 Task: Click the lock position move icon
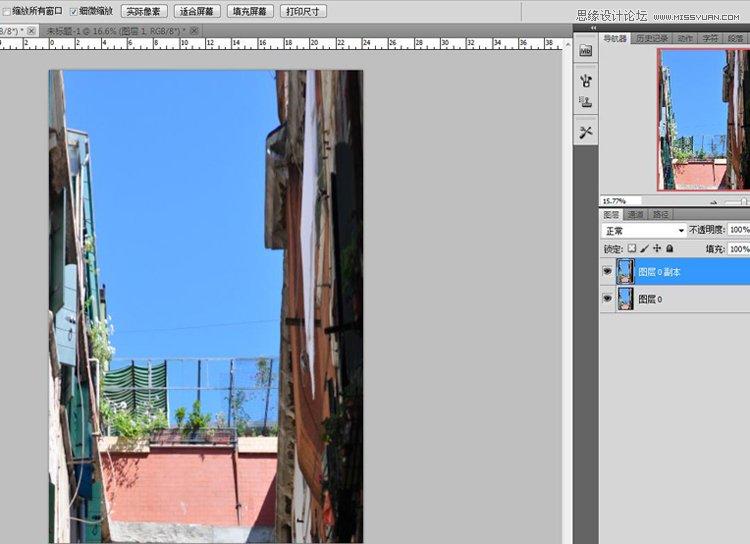(656, 248)
